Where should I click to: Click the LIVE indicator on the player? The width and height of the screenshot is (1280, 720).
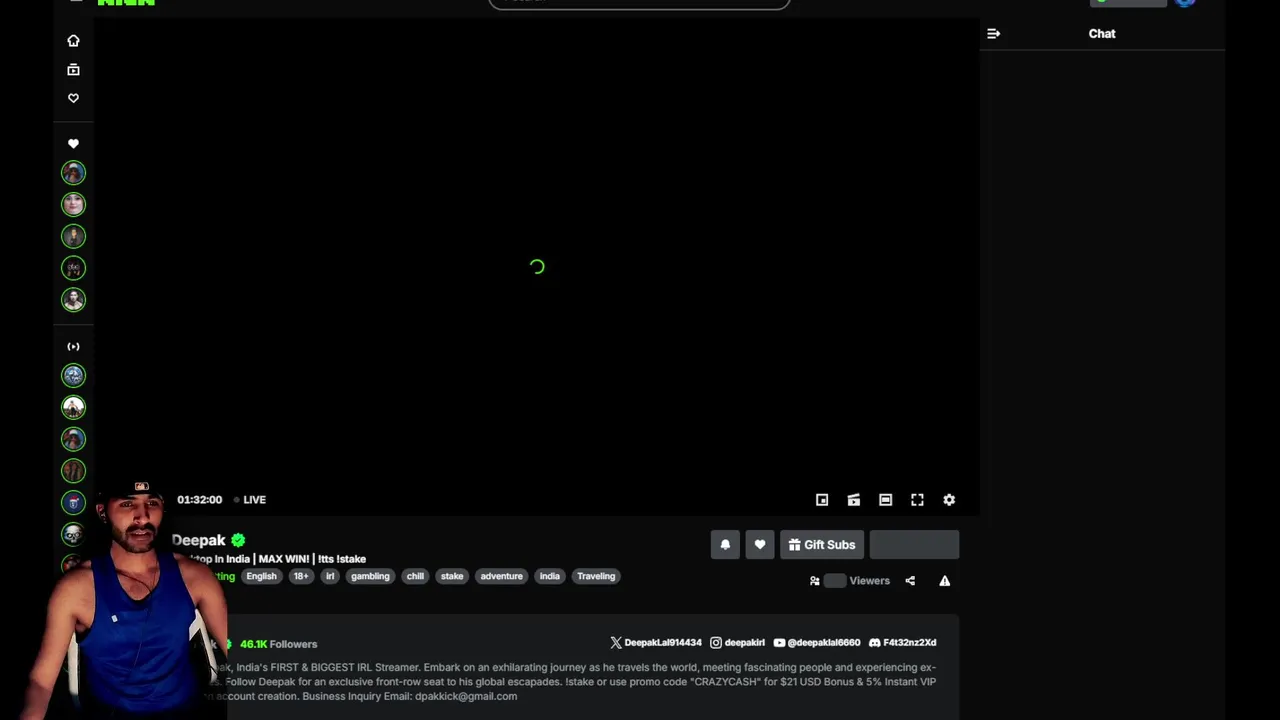point(250,500)
